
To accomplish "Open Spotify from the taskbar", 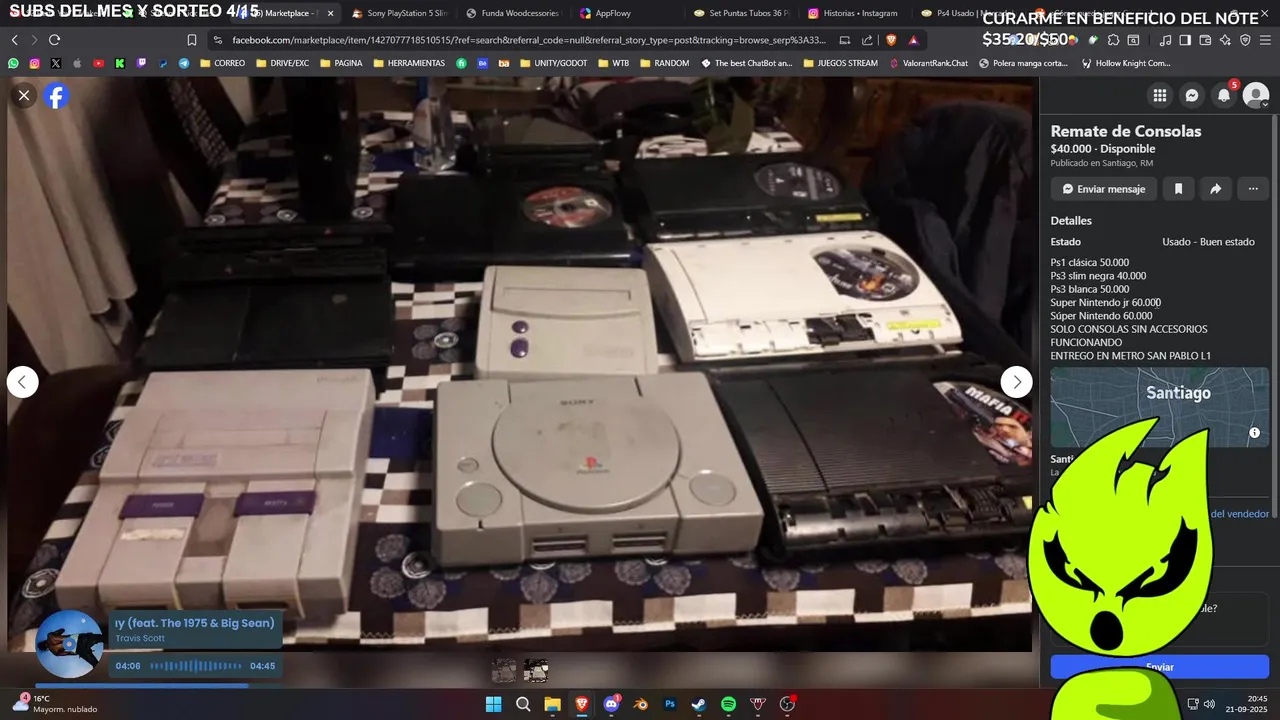I will (729, 704).
